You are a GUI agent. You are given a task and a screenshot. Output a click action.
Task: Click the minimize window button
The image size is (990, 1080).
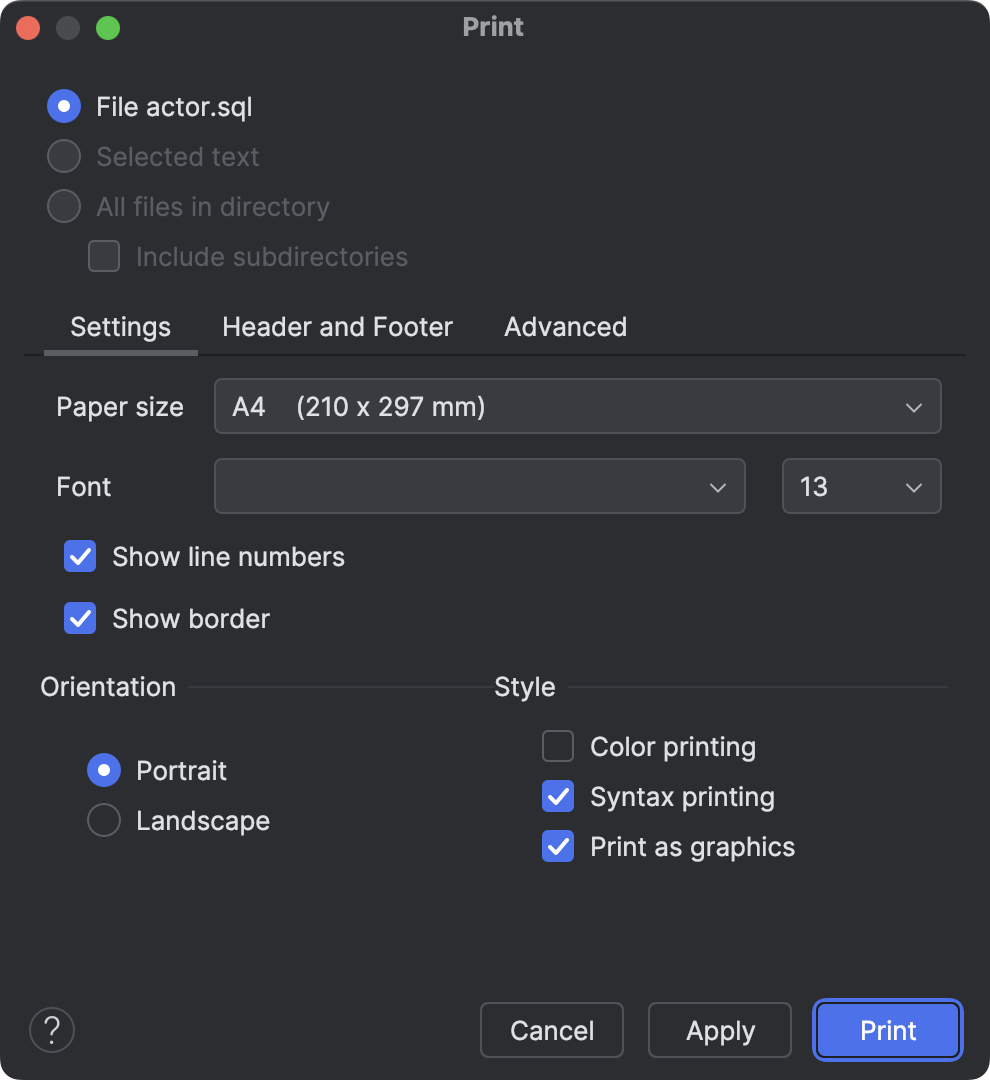click(x=67, y=27)
